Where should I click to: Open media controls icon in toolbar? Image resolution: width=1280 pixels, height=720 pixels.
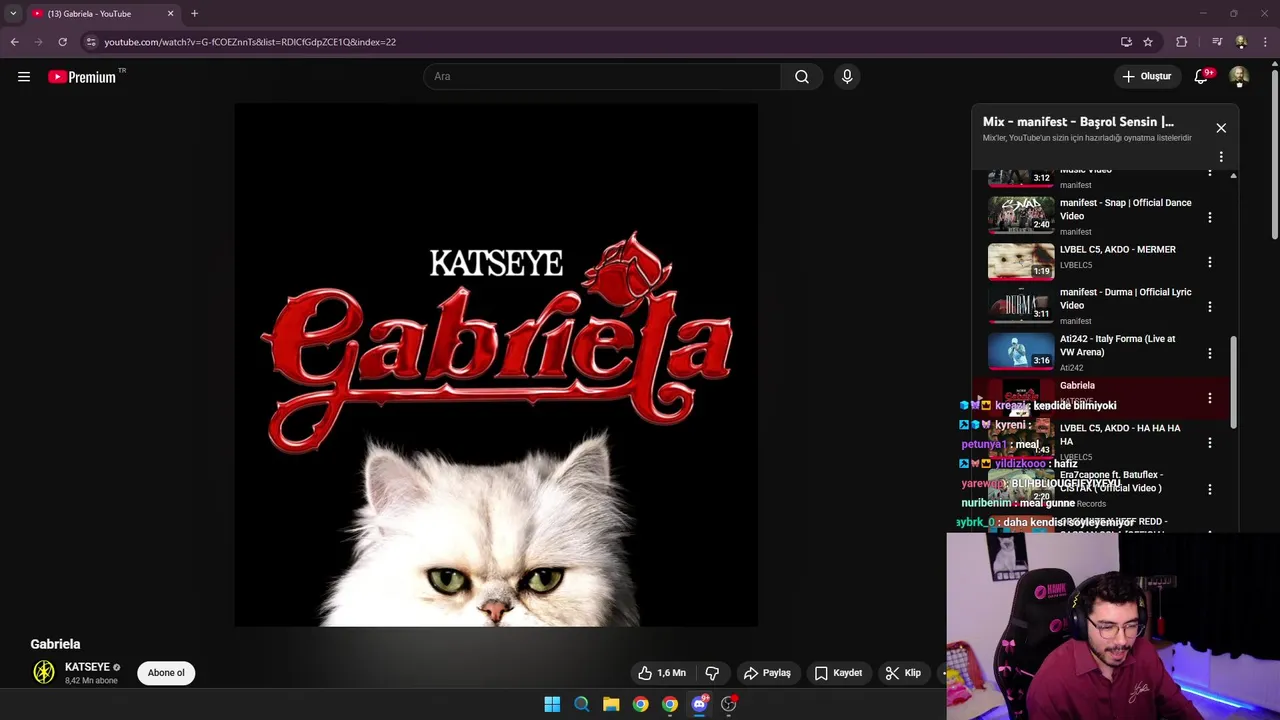(x=1217, y=42)
